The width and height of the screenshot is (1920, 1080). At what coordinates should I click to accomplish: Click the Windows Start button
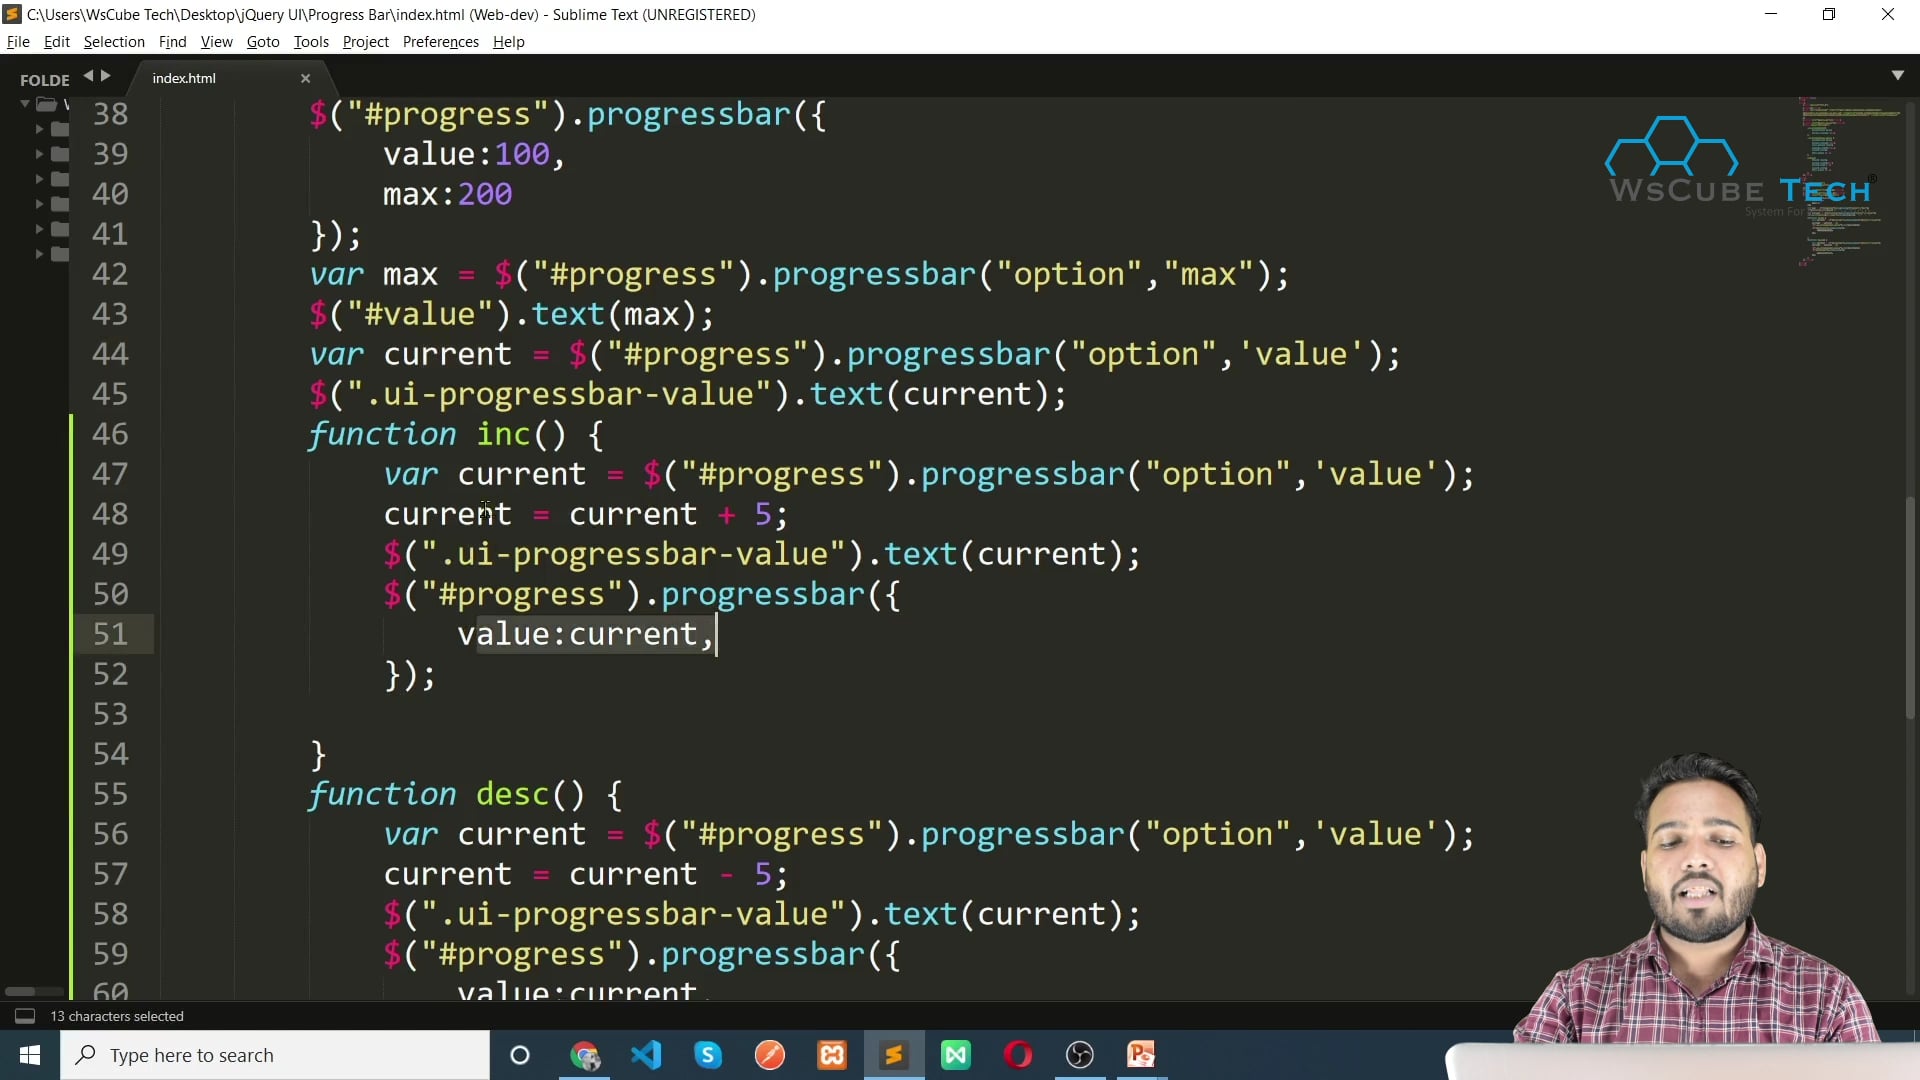[30, 1055]
